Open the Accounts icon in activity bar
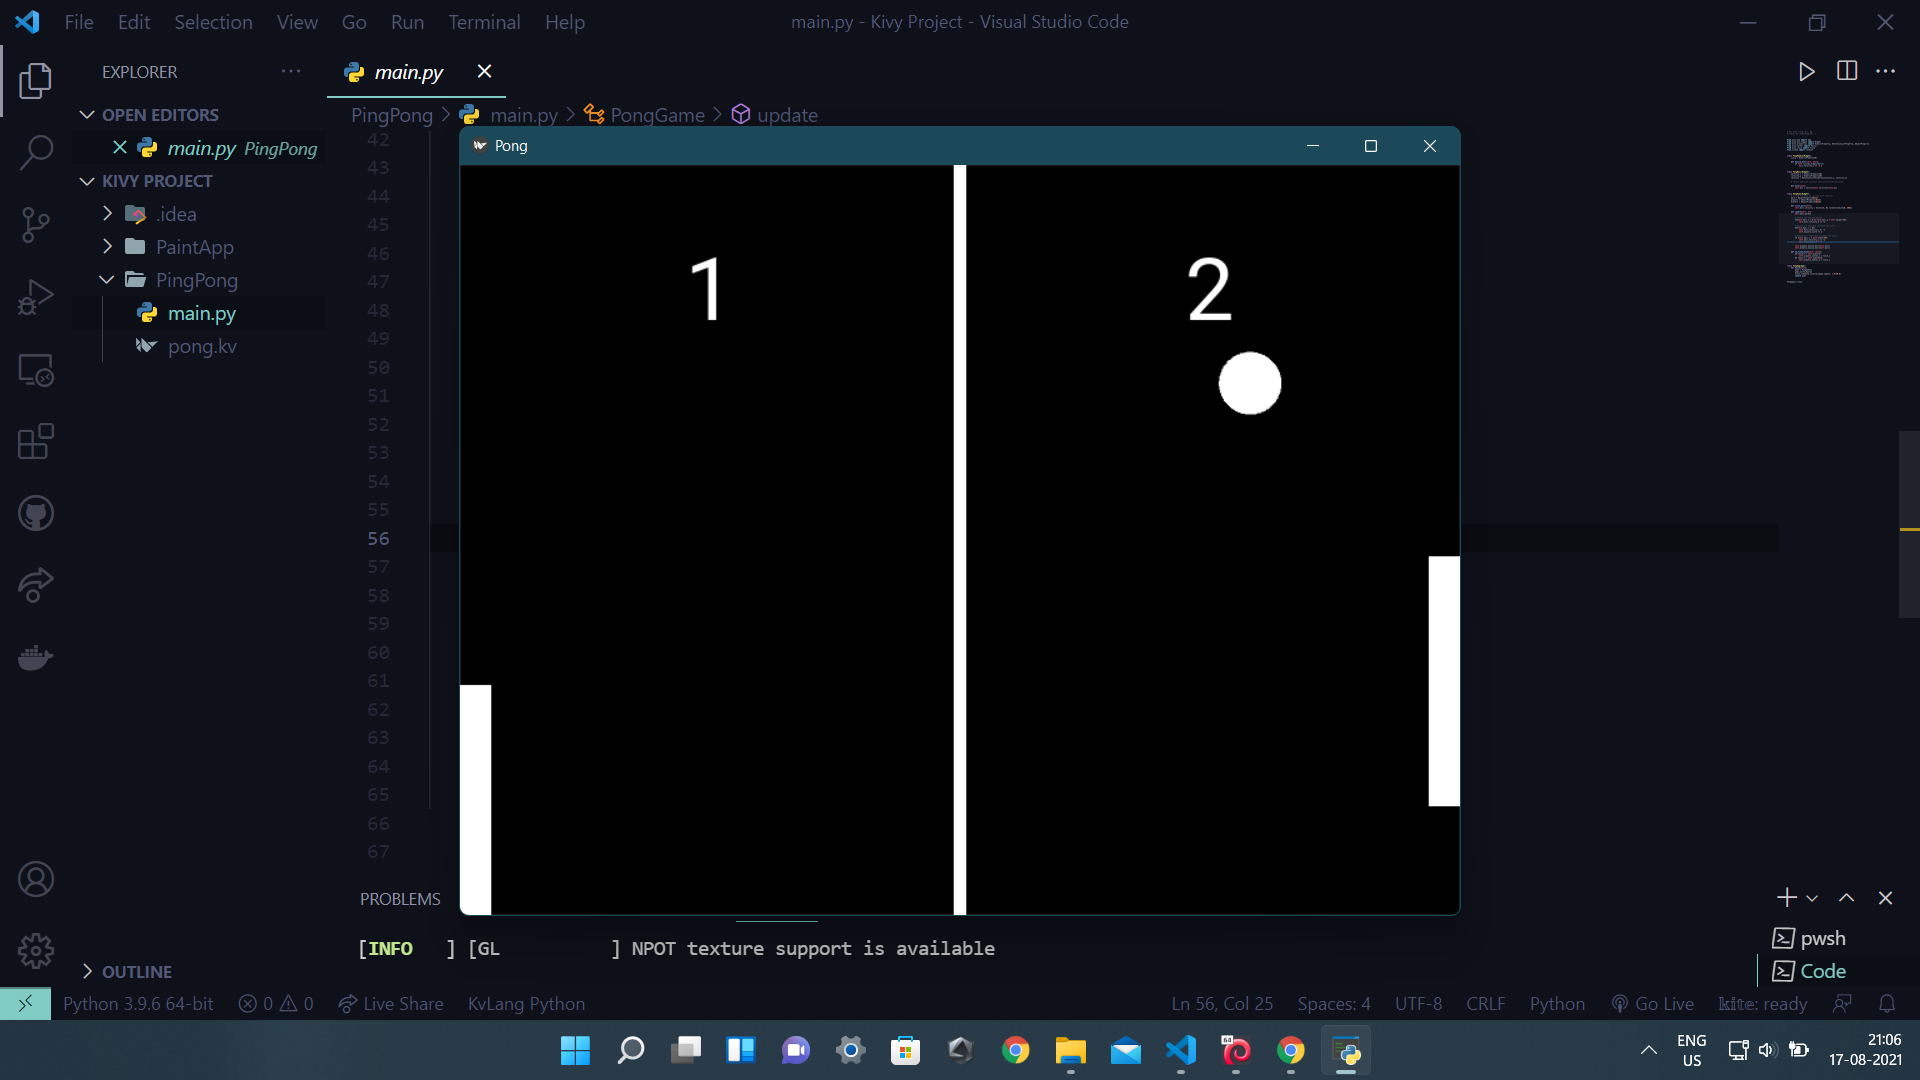 (36, 879)
